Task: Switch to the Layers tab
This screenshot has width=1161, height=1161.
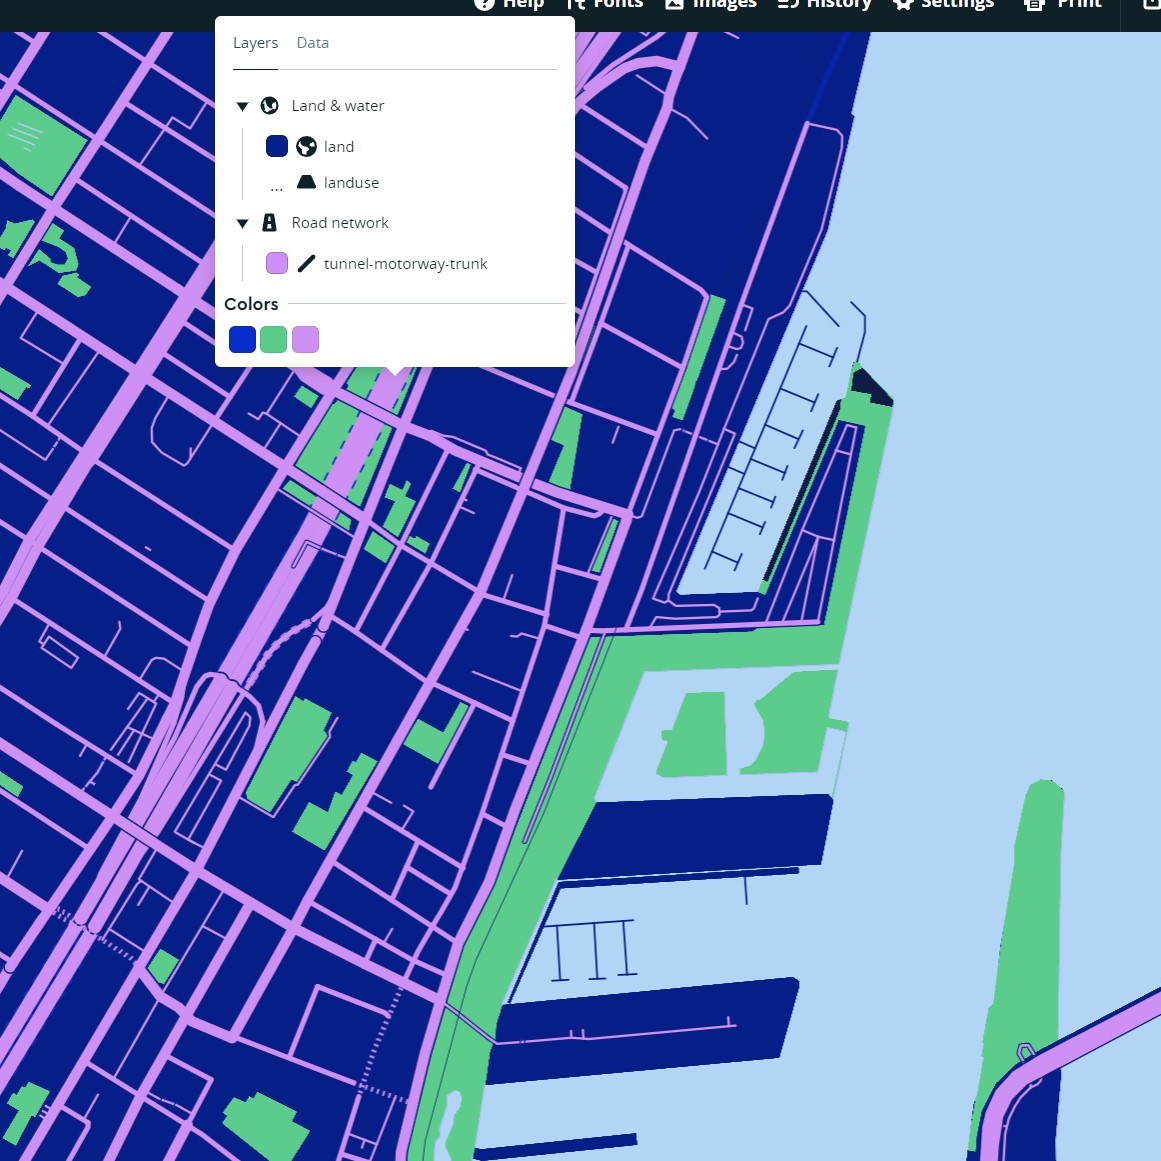Action: [x=256, y=42]
